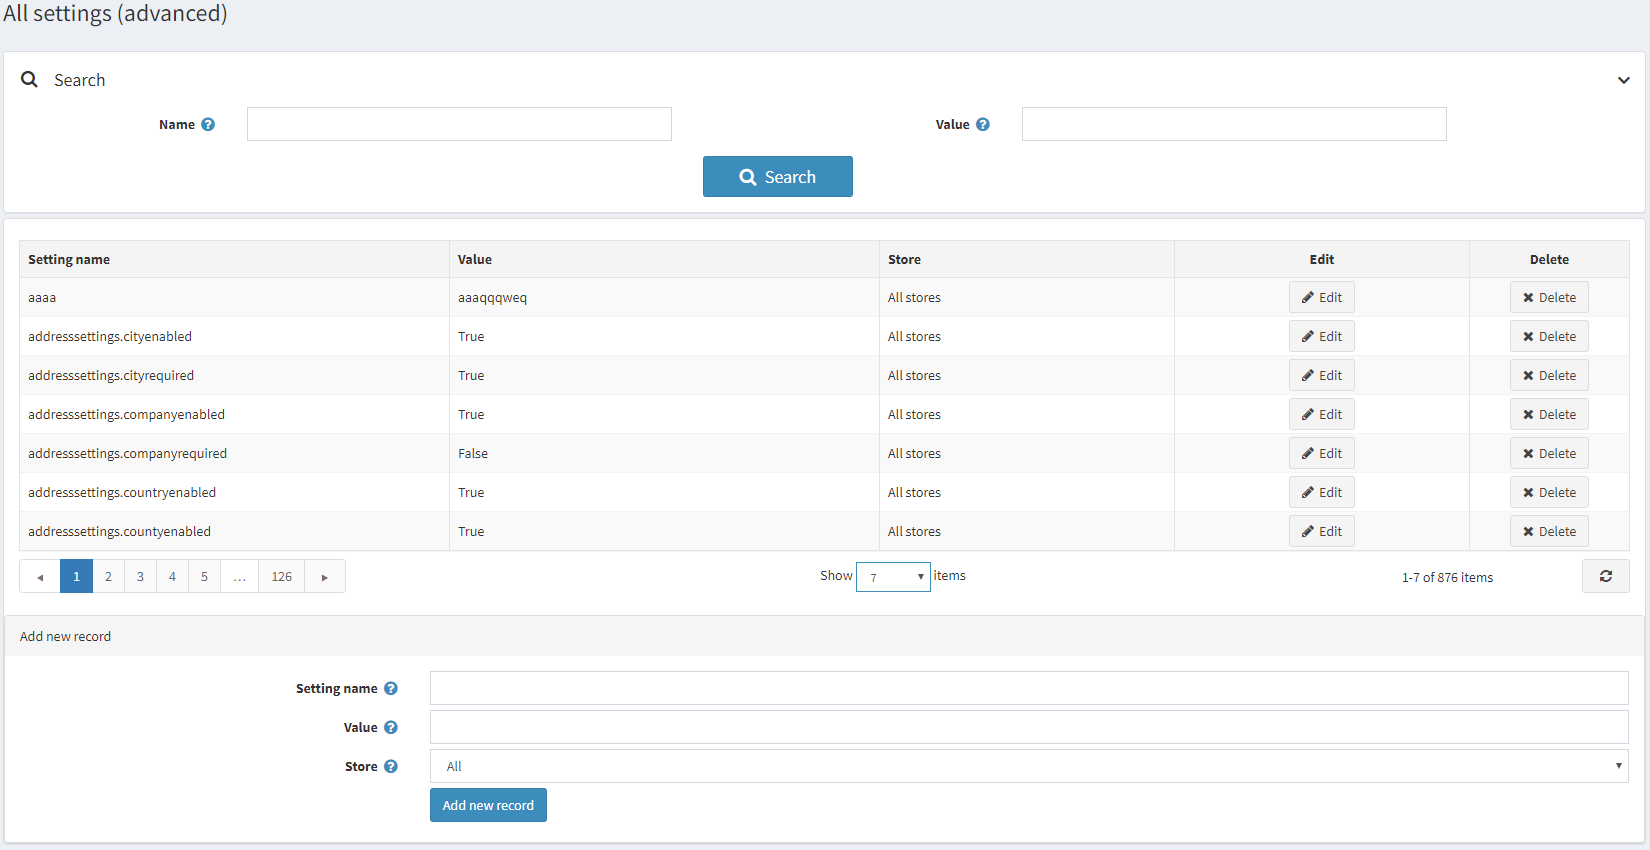
Task: Delete the addresssettings.companyrequired setting
Action: [x=1548, y=454]
